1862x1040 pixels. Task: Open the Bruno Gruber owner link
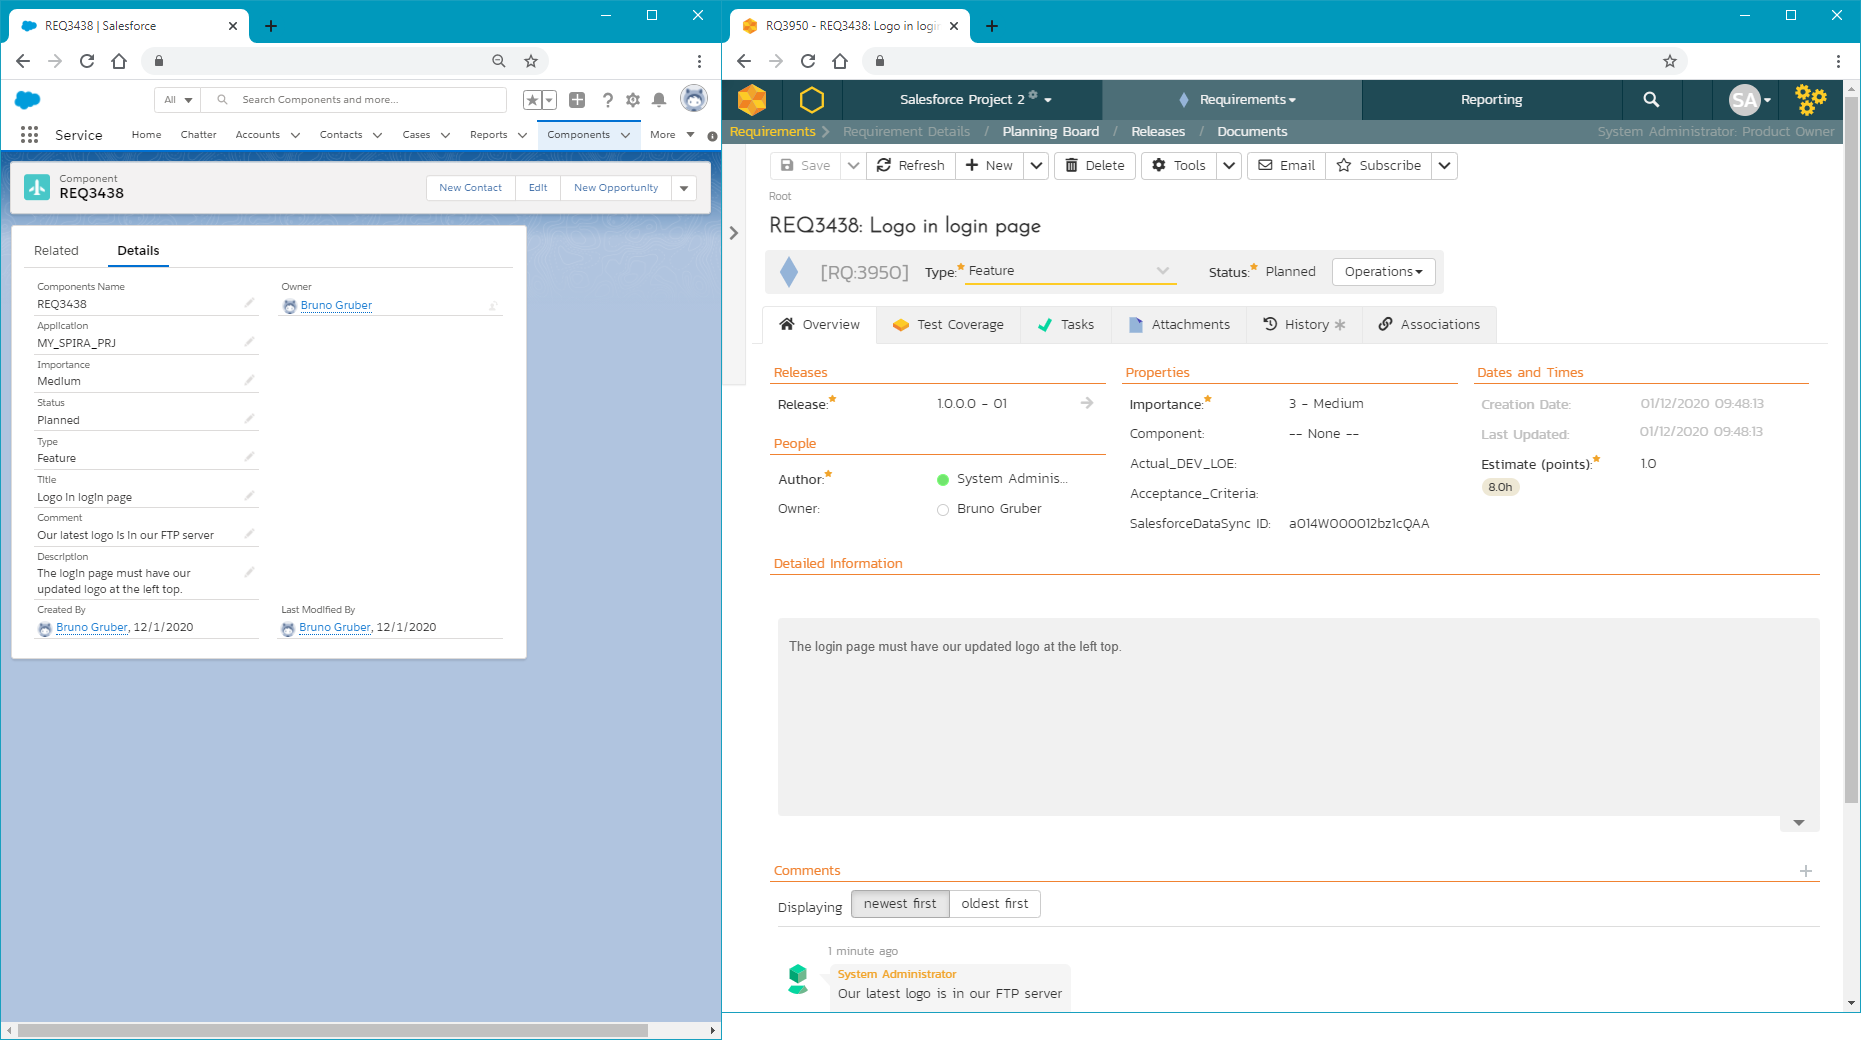pos(336,306)
